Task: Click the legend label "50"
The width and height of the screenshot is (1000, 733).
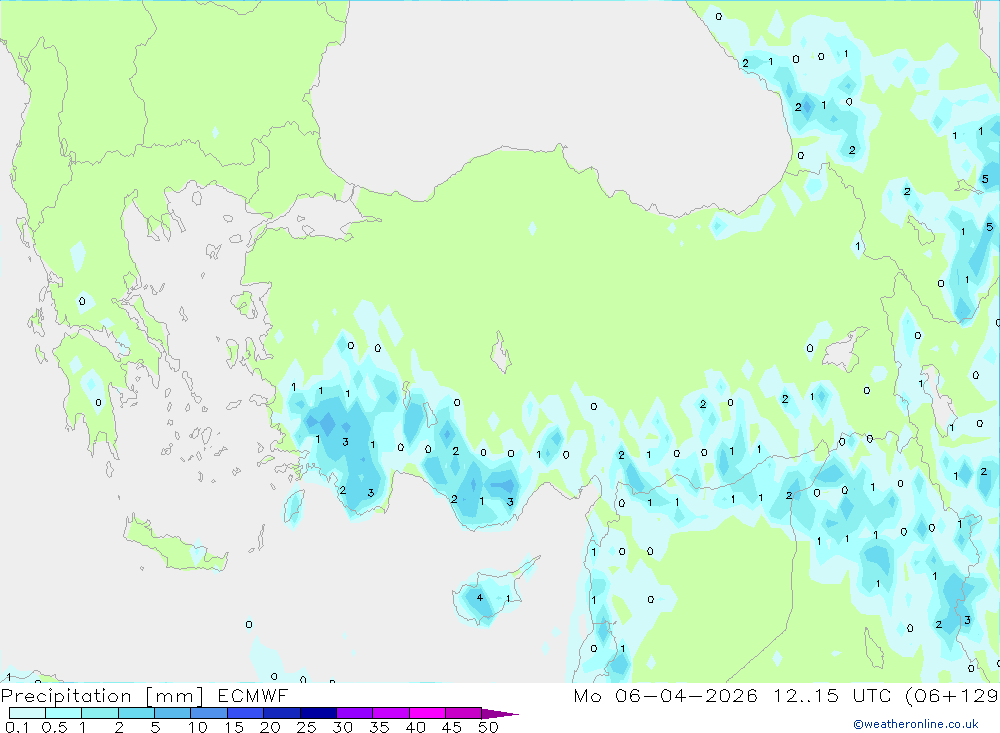Action: click(488, 727)
